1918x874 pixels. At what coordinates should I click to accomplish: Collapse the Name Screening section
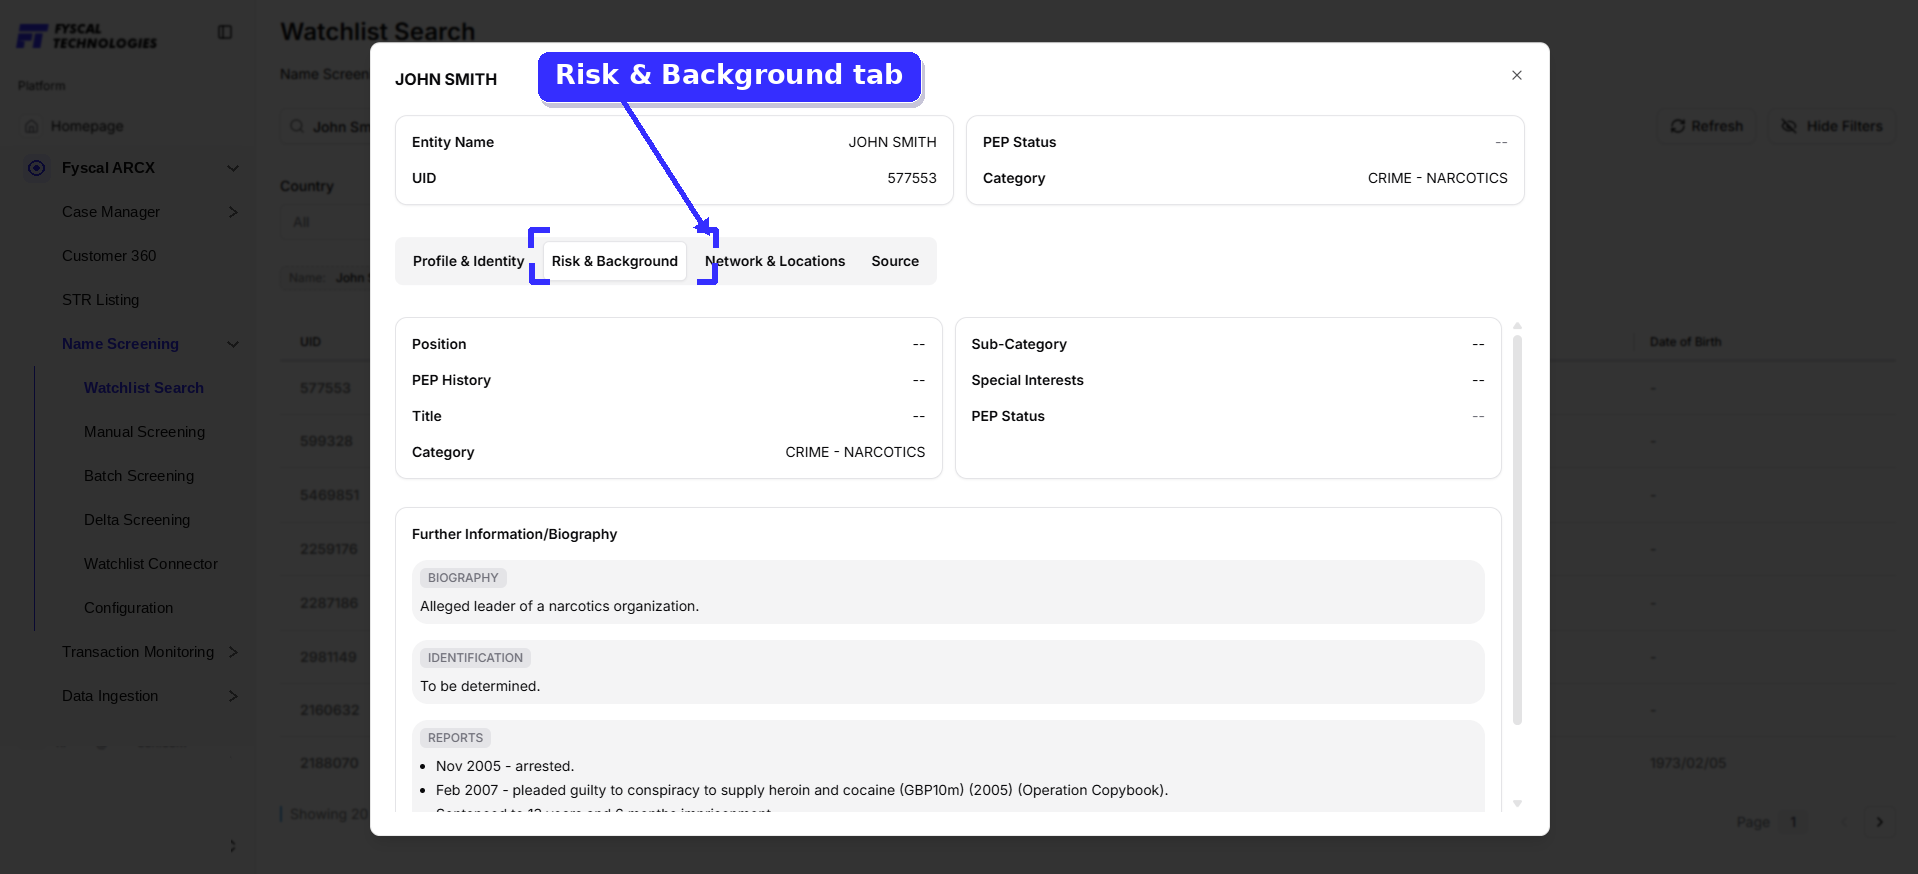233,344
